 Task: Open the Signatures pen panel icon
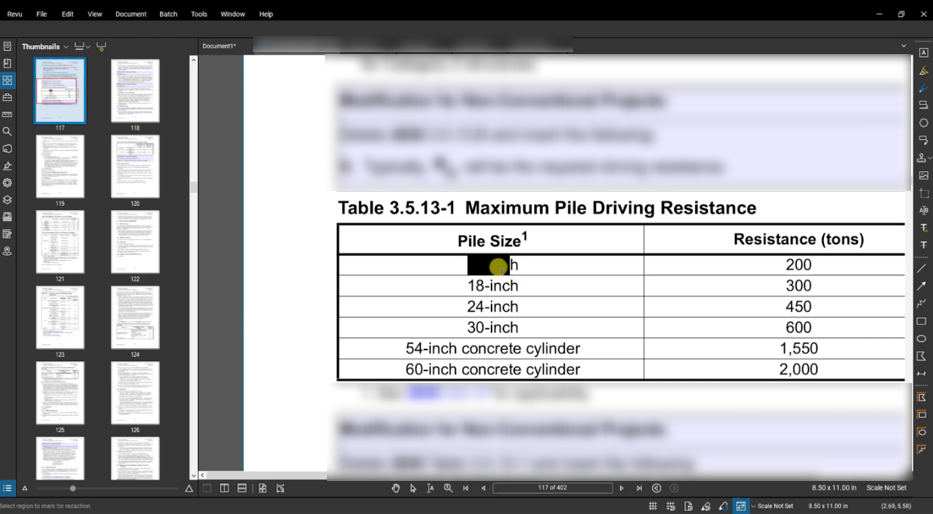7,166
